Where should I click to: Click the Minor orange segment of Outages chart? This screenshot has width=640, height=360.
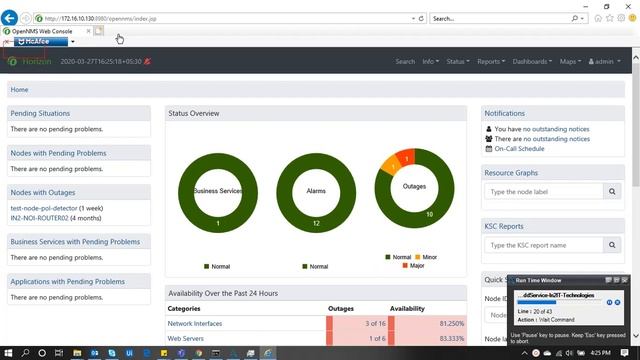[x=392, y=165]
